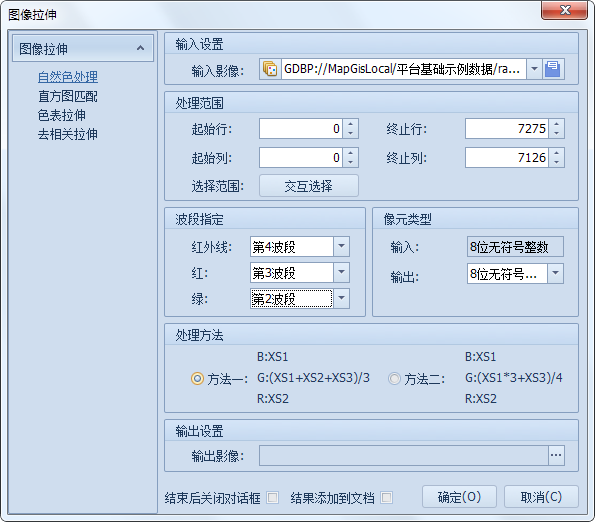Click the raster dataset icon beside input image
Viewport: 595px width, 522px height.
click(270, 69)
